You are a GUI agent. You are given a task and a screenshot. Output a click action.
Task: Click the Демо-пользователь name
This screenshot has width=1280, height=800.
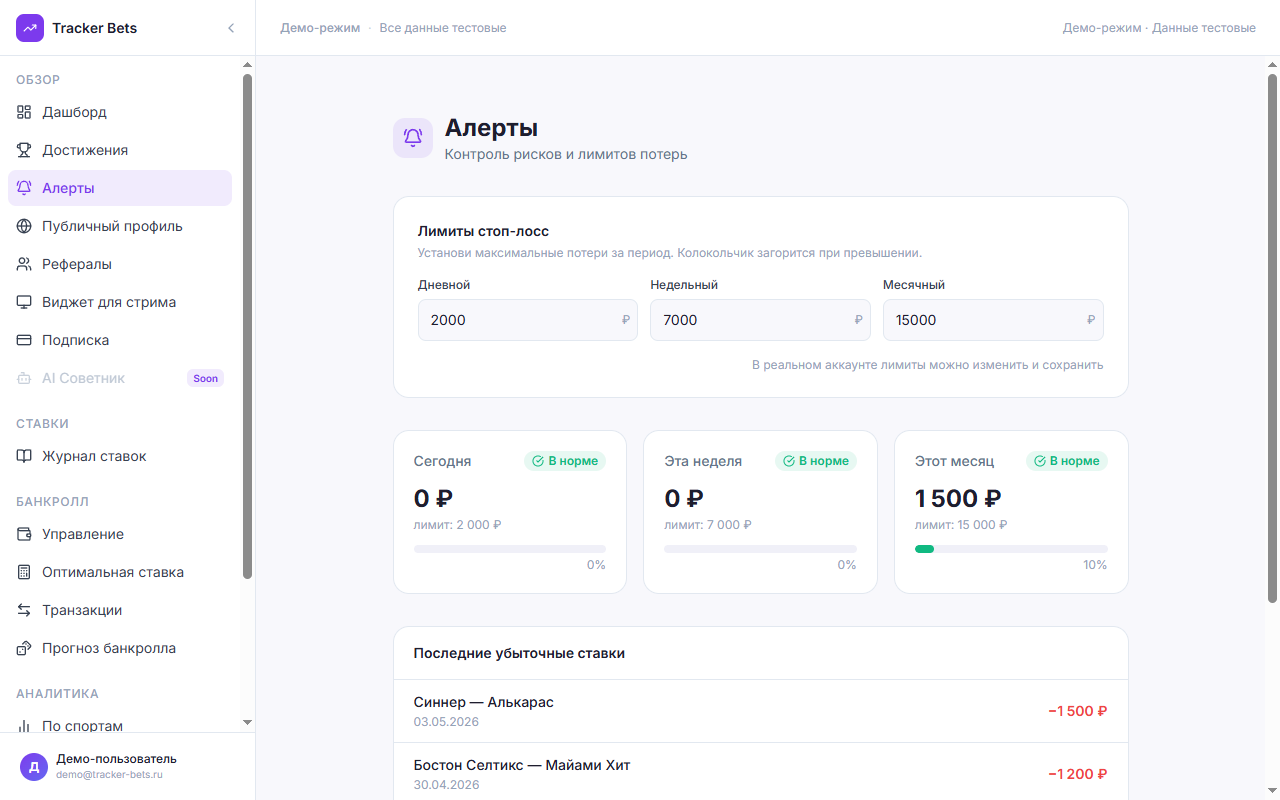tap(116, 759)
